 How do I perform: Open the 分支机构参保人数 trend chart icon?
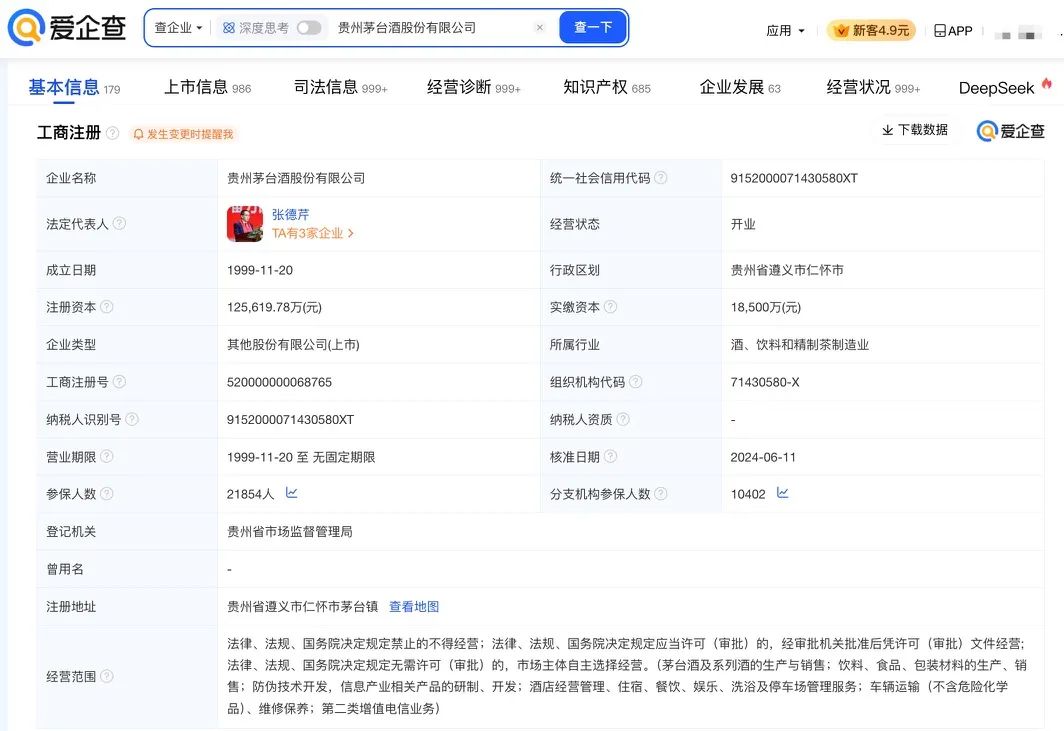click(x=782, y=493)
